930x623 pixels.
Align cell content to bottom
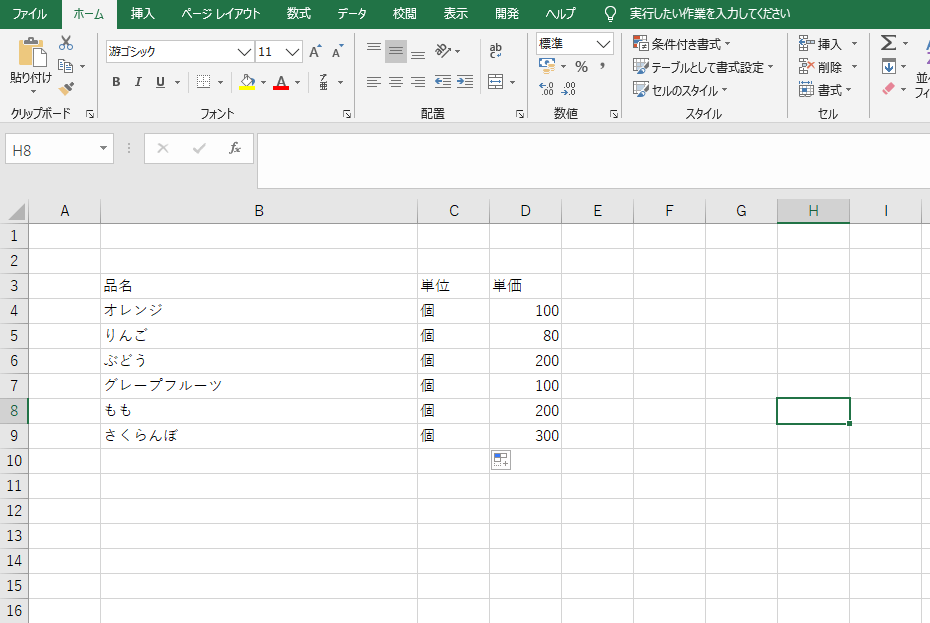point(418,55)
